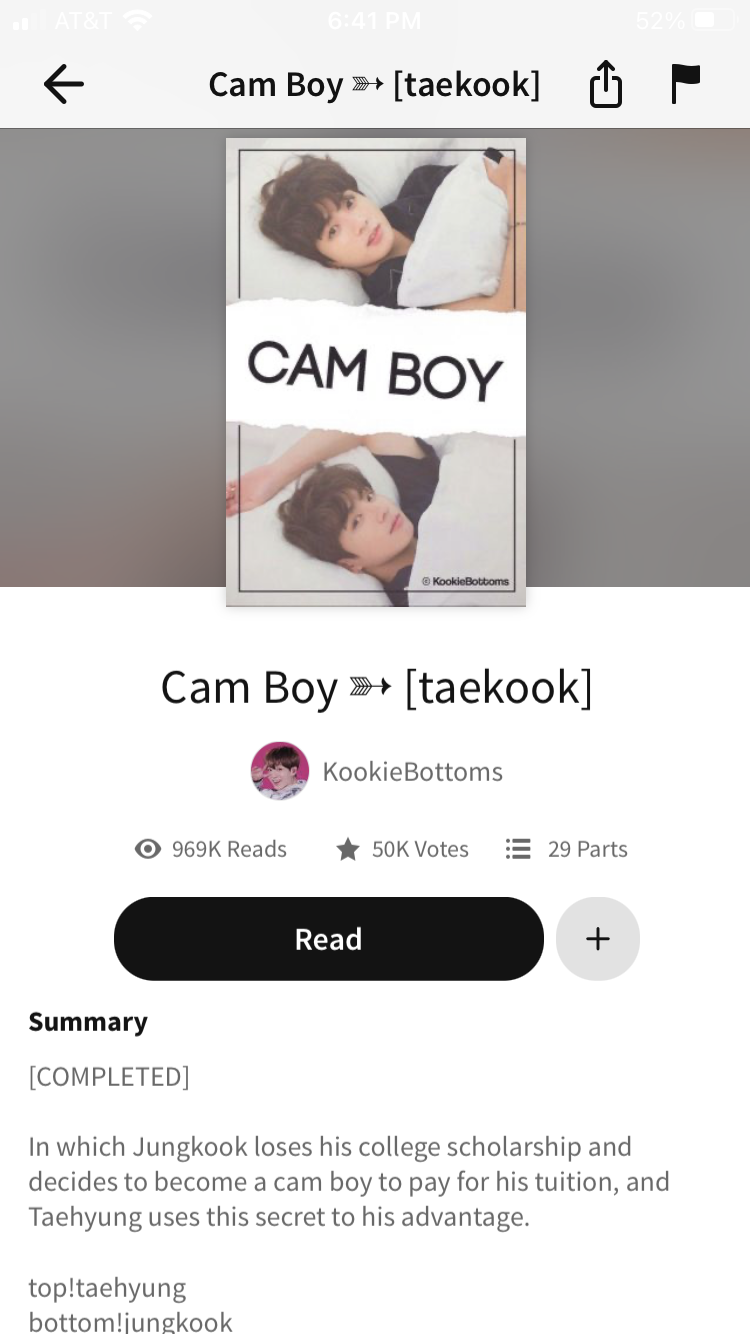The image size is (750, 1334).
Task: Open KookieBottoms profile avatar
Action: (279, 771)
